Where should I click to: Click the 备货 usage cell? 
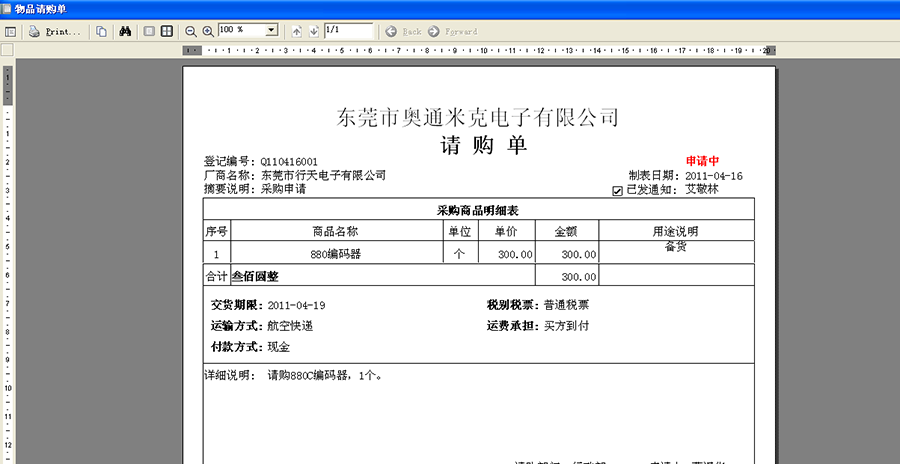click(x=676, y=247)
